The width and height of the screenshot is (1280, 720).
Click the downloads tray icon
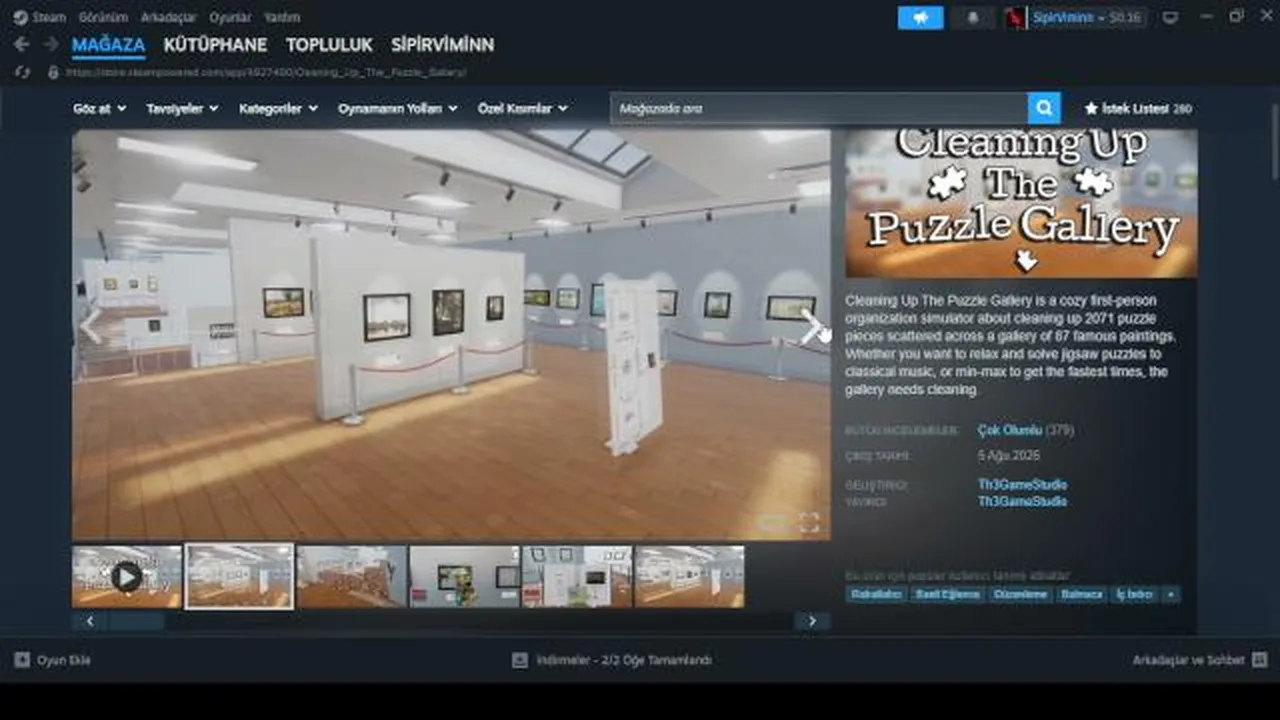point(520,660)
